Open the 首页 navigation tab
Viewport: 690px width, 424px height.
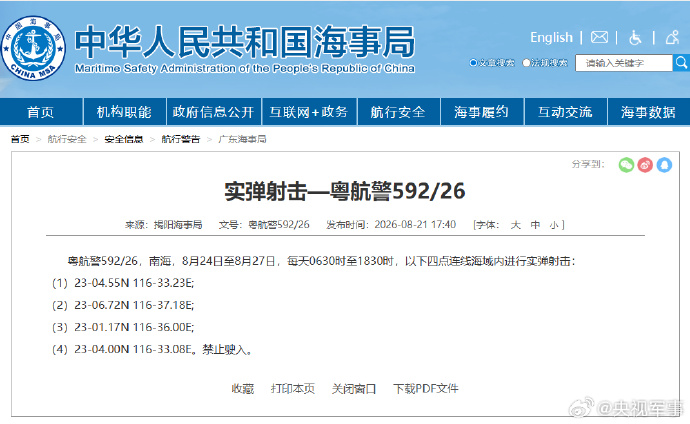click(41, 112)
